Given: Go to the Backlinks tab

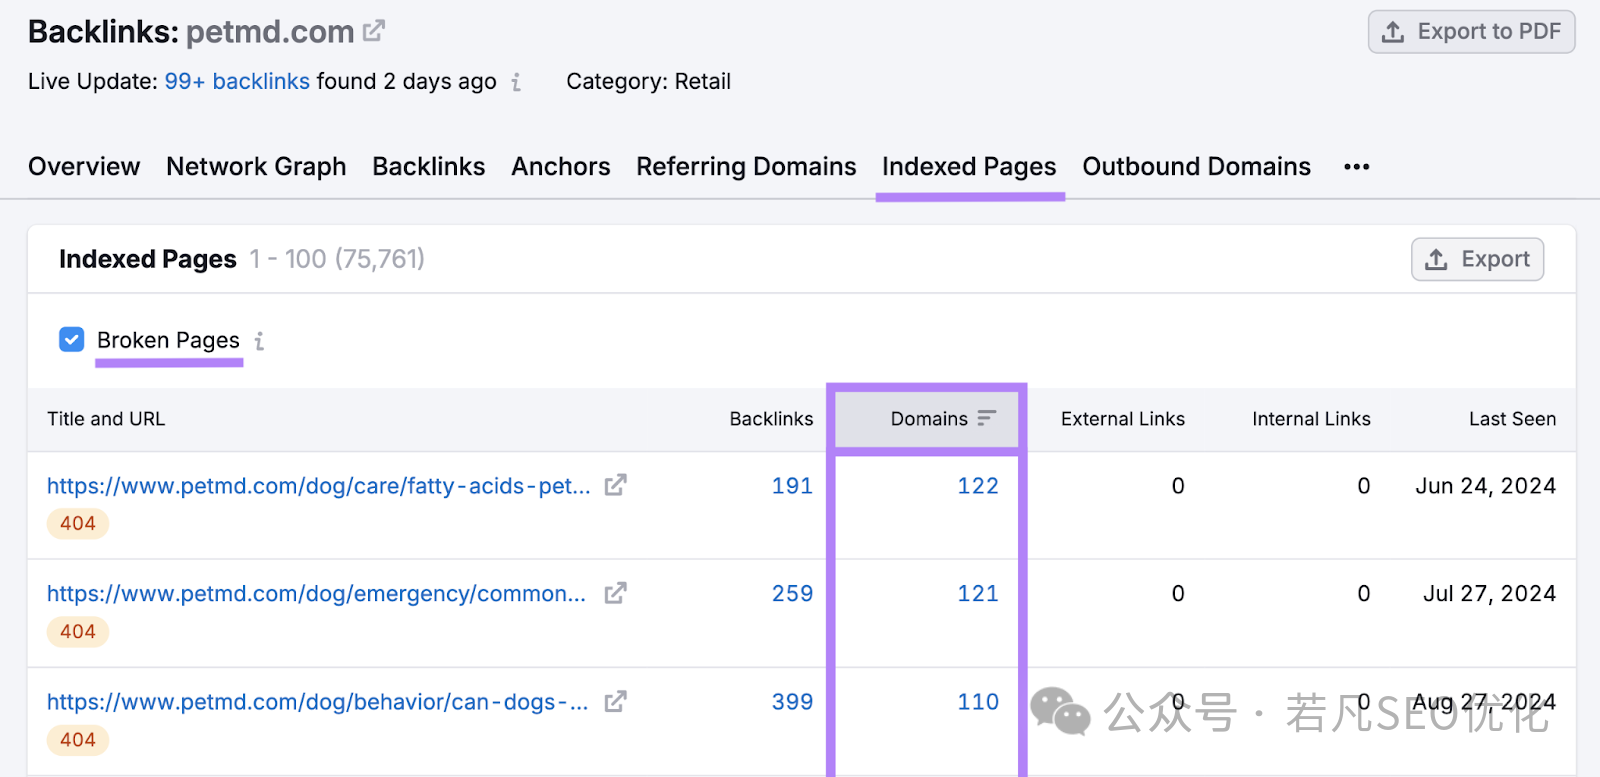Looking at the screenshot, I should click(x=429, y=166).
